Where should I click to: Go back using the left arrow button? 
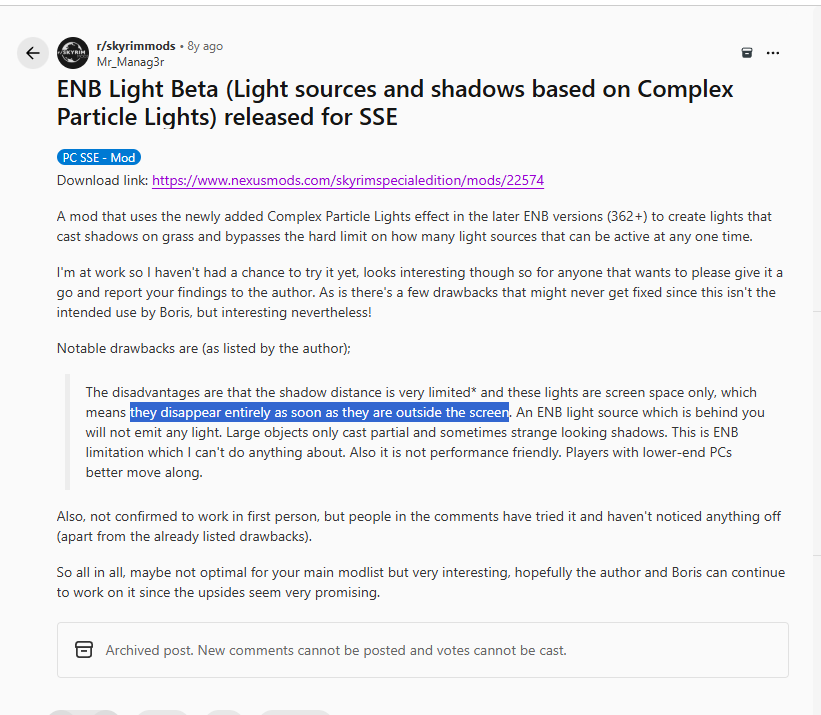tap(33, 53)
